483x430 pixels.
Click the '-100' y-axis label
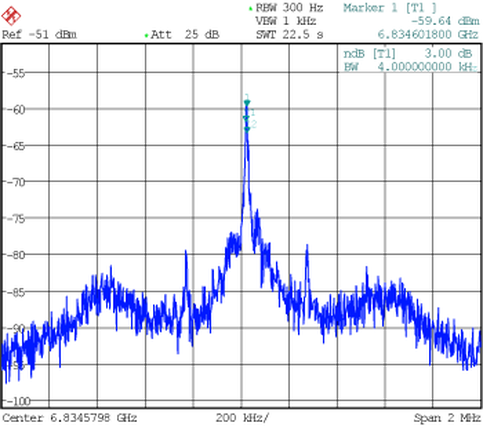click(19, 401)
